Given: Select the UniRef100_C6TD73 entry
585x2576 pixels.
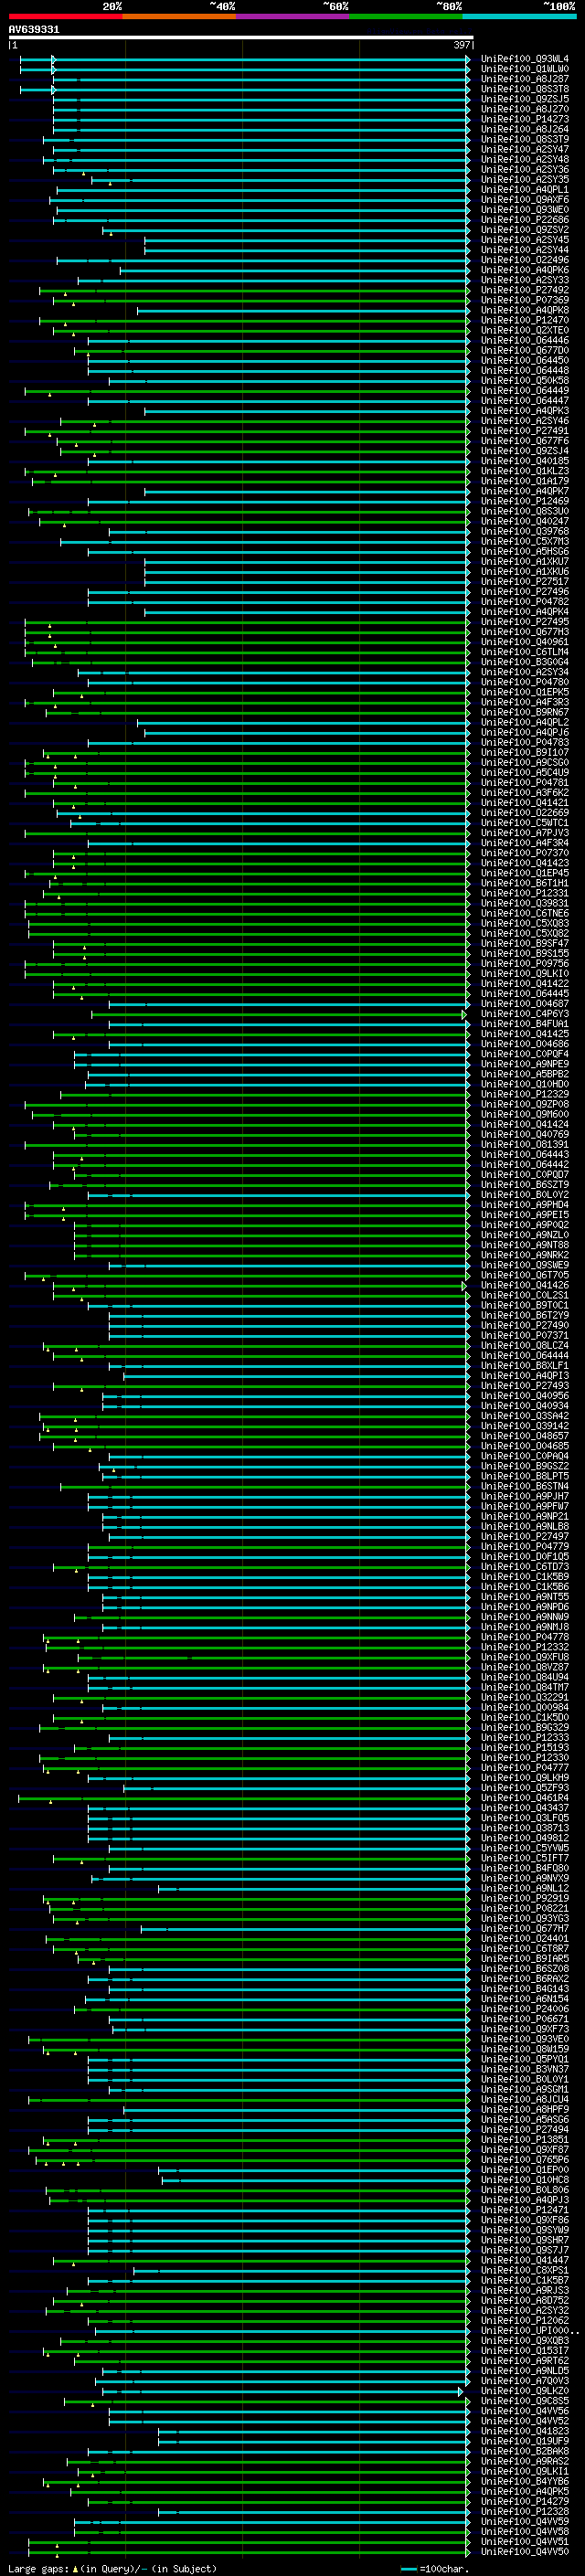Looking at the screenshot, I should (x=525, y=1567).
